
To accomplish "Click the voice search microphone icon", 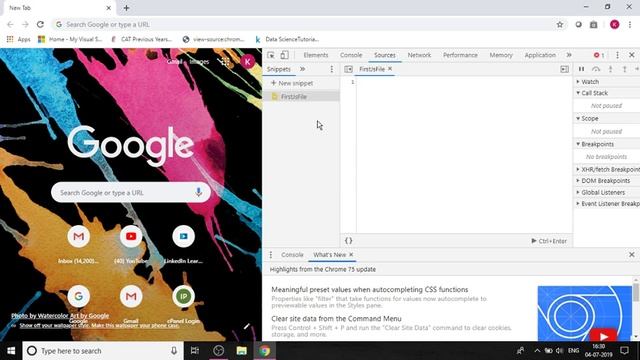I will tap(199, 192).
